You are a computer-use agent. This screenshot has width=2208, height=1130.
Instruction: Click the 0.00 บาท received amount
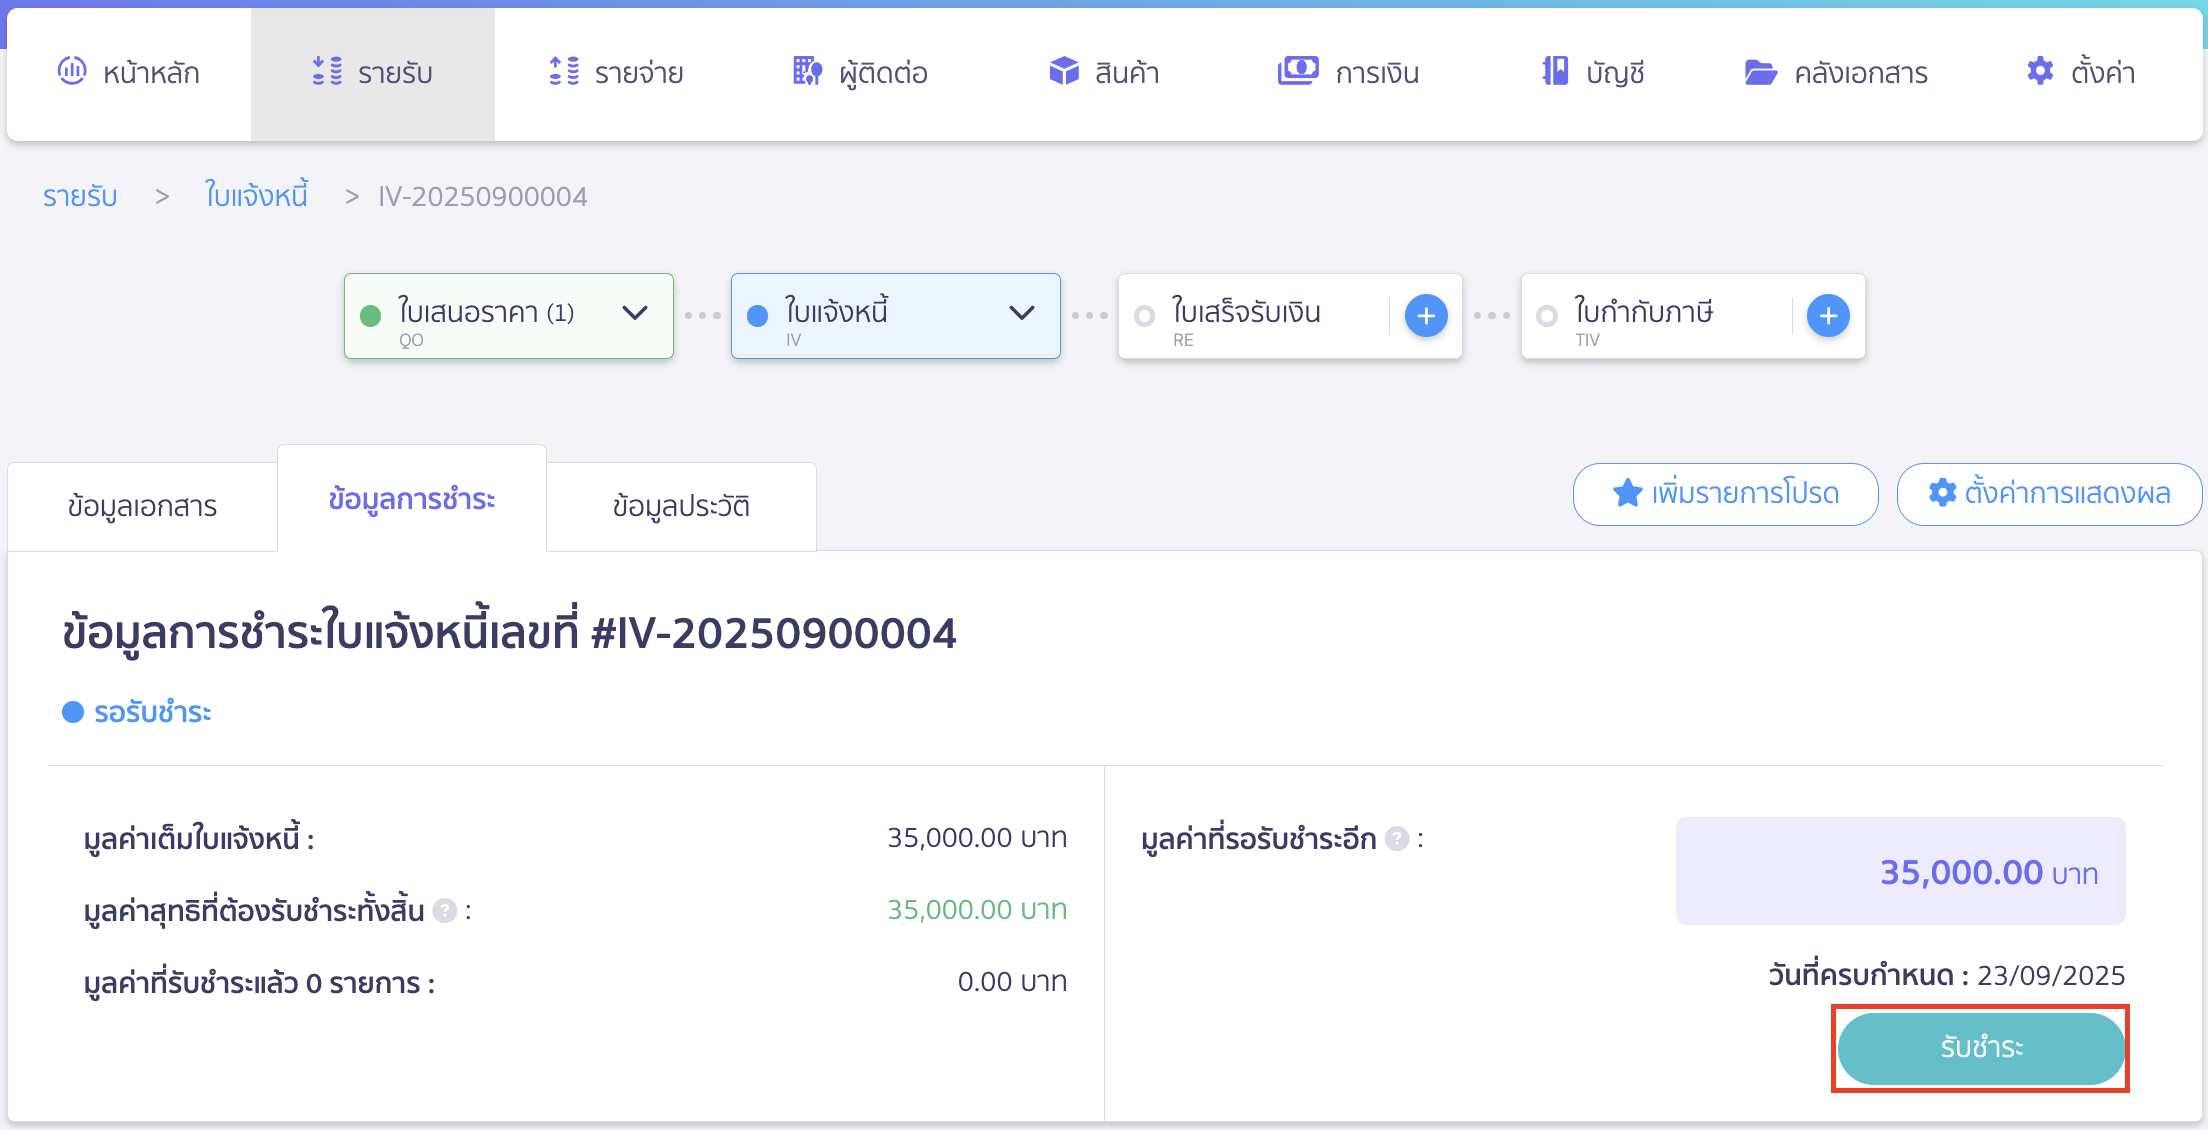coord(1012,981)
